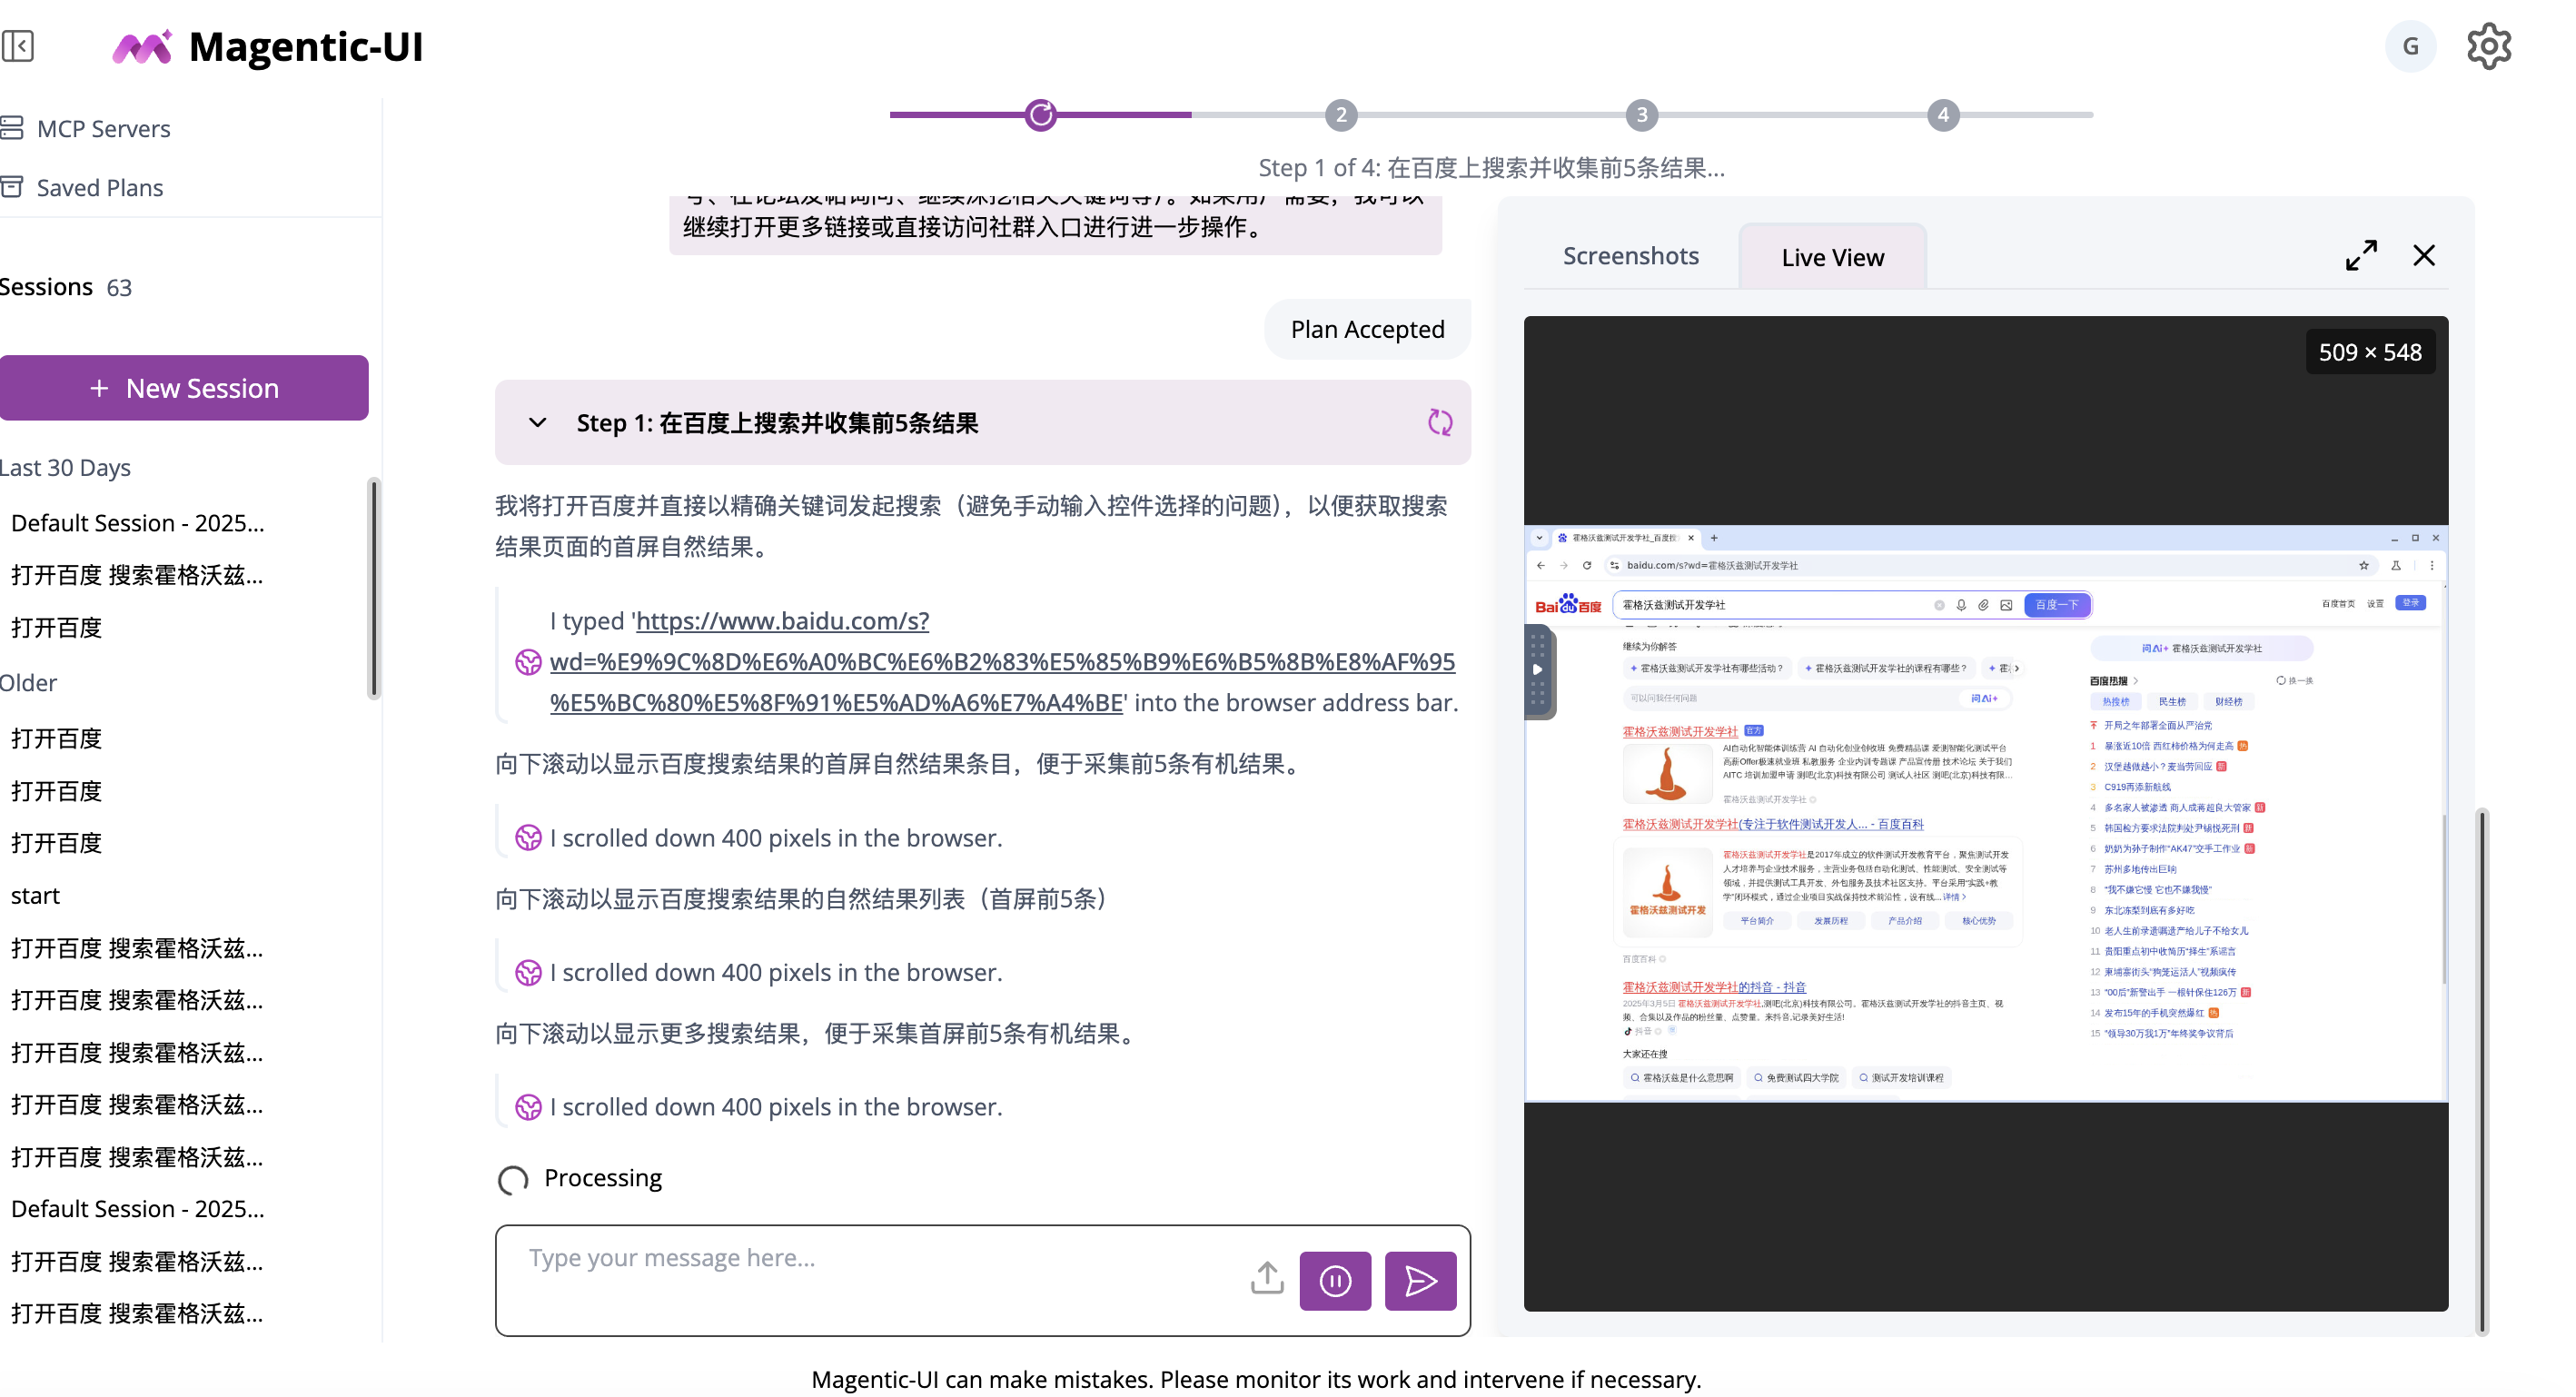This screenshot has height=1397, width=2576.
Task: Start a New Session
Action: tap(184, 388)
